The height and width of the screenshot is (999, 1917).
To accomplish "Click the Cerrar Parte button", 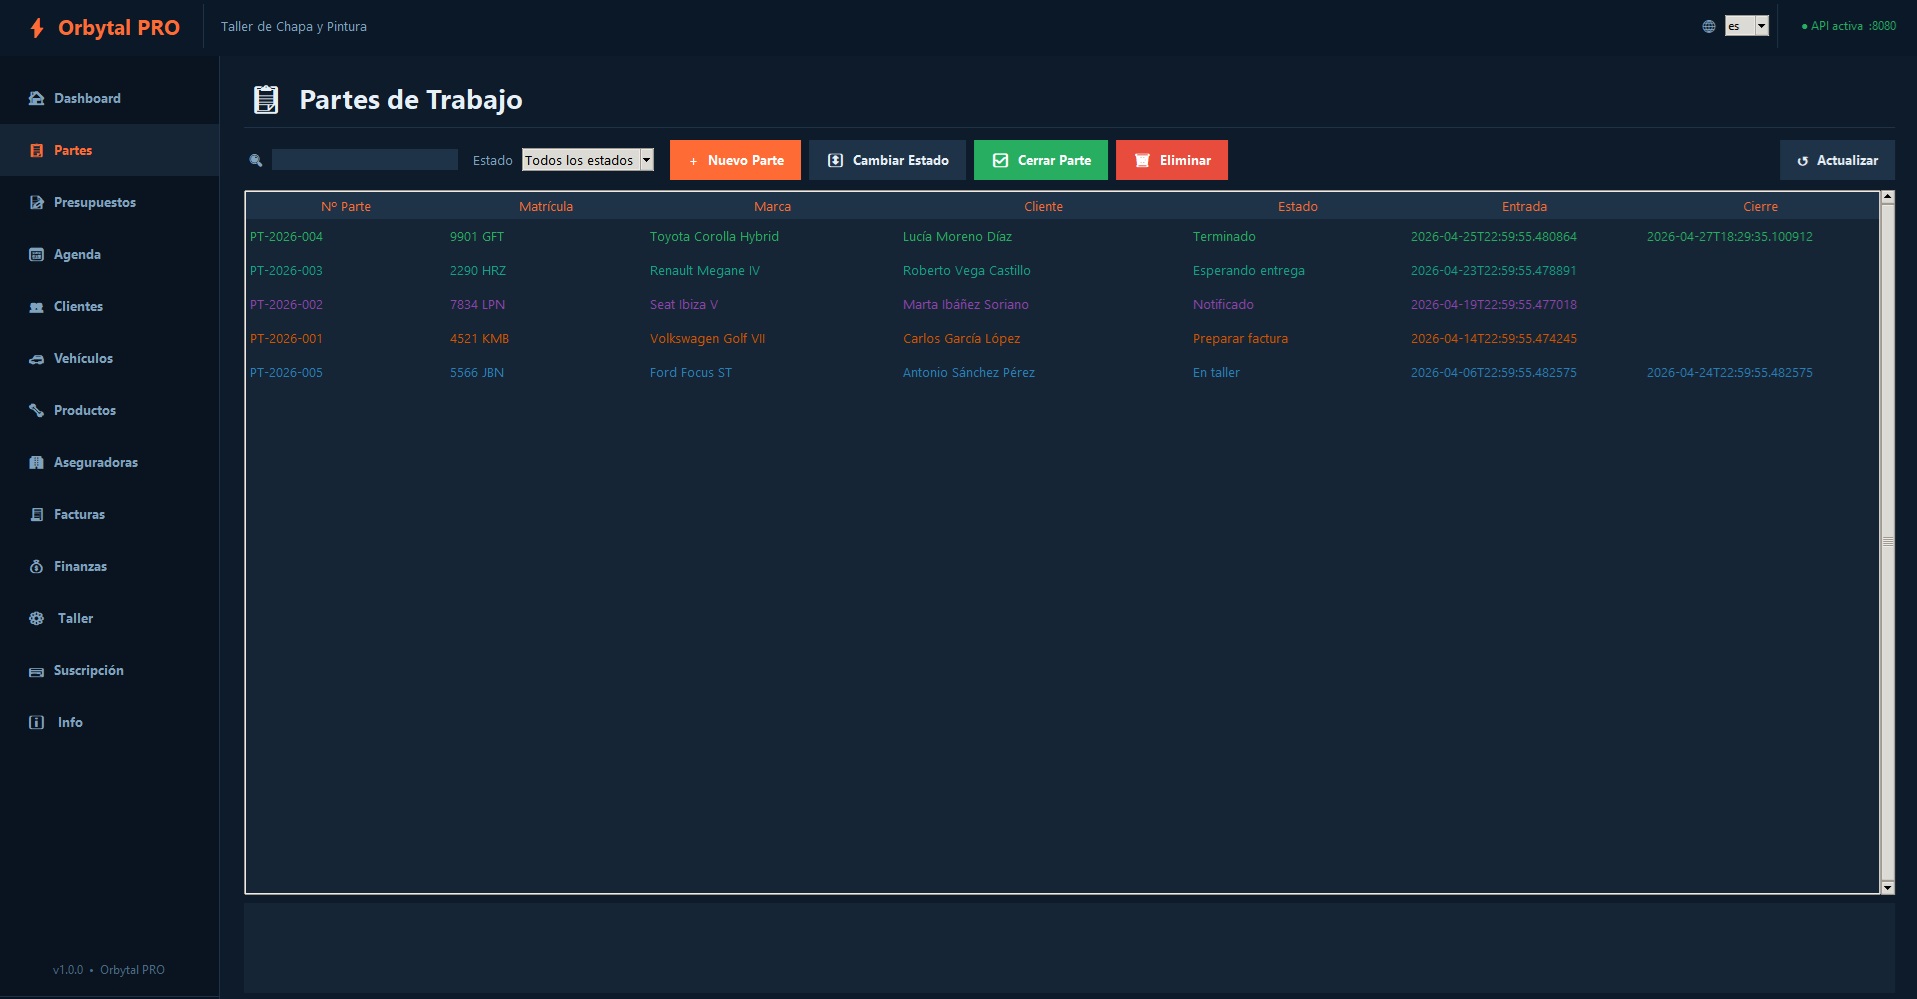I will 1040,160.
